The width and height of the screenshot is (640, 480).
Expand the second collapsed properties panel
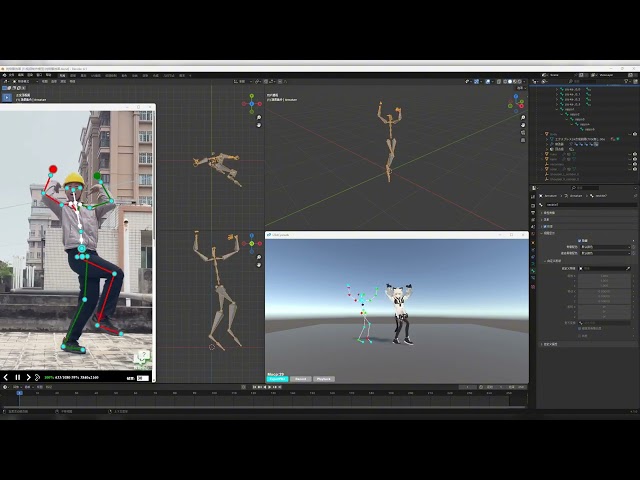click(542, 220)
